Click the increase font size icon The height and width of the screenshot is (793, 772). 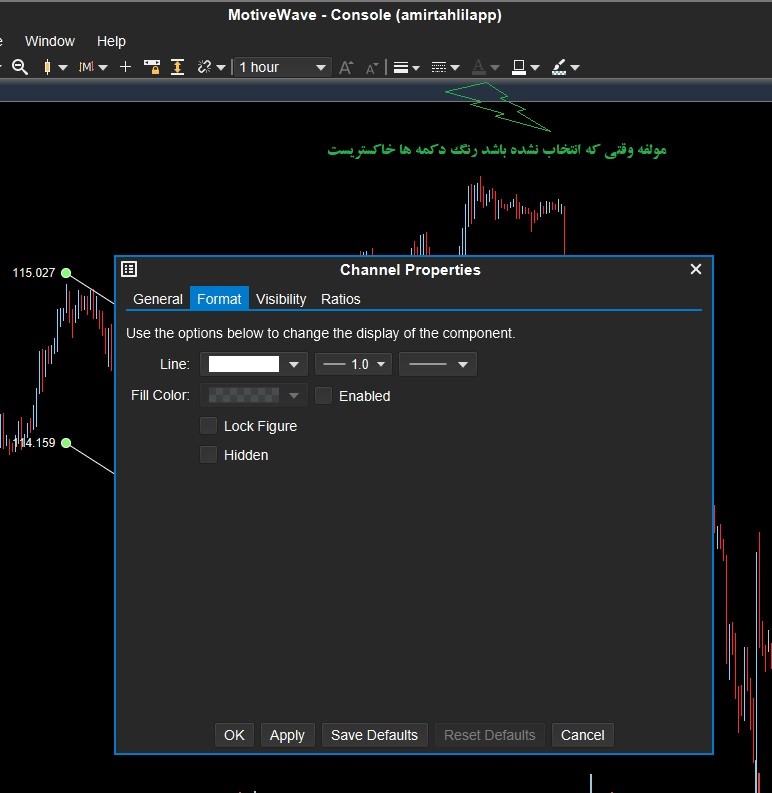point(346,67)
